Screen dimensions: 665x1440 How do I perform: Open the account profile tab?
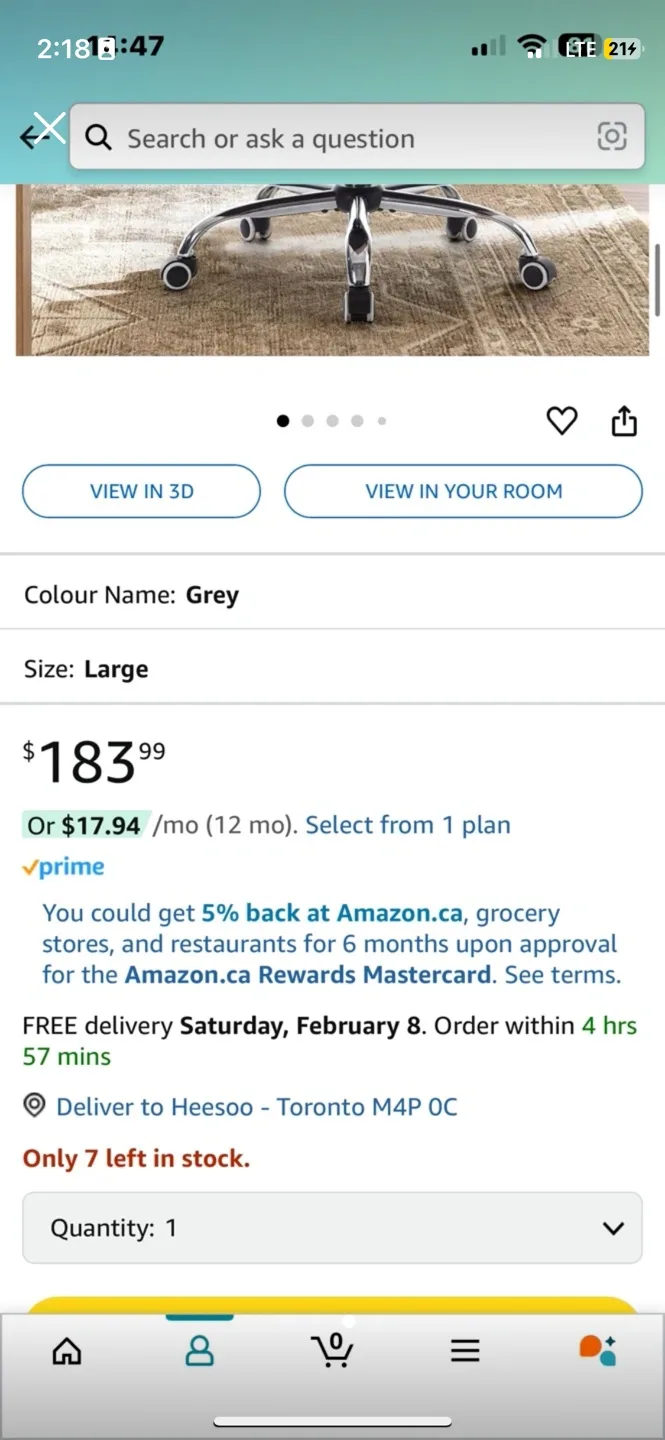[x=200, y=1351]
